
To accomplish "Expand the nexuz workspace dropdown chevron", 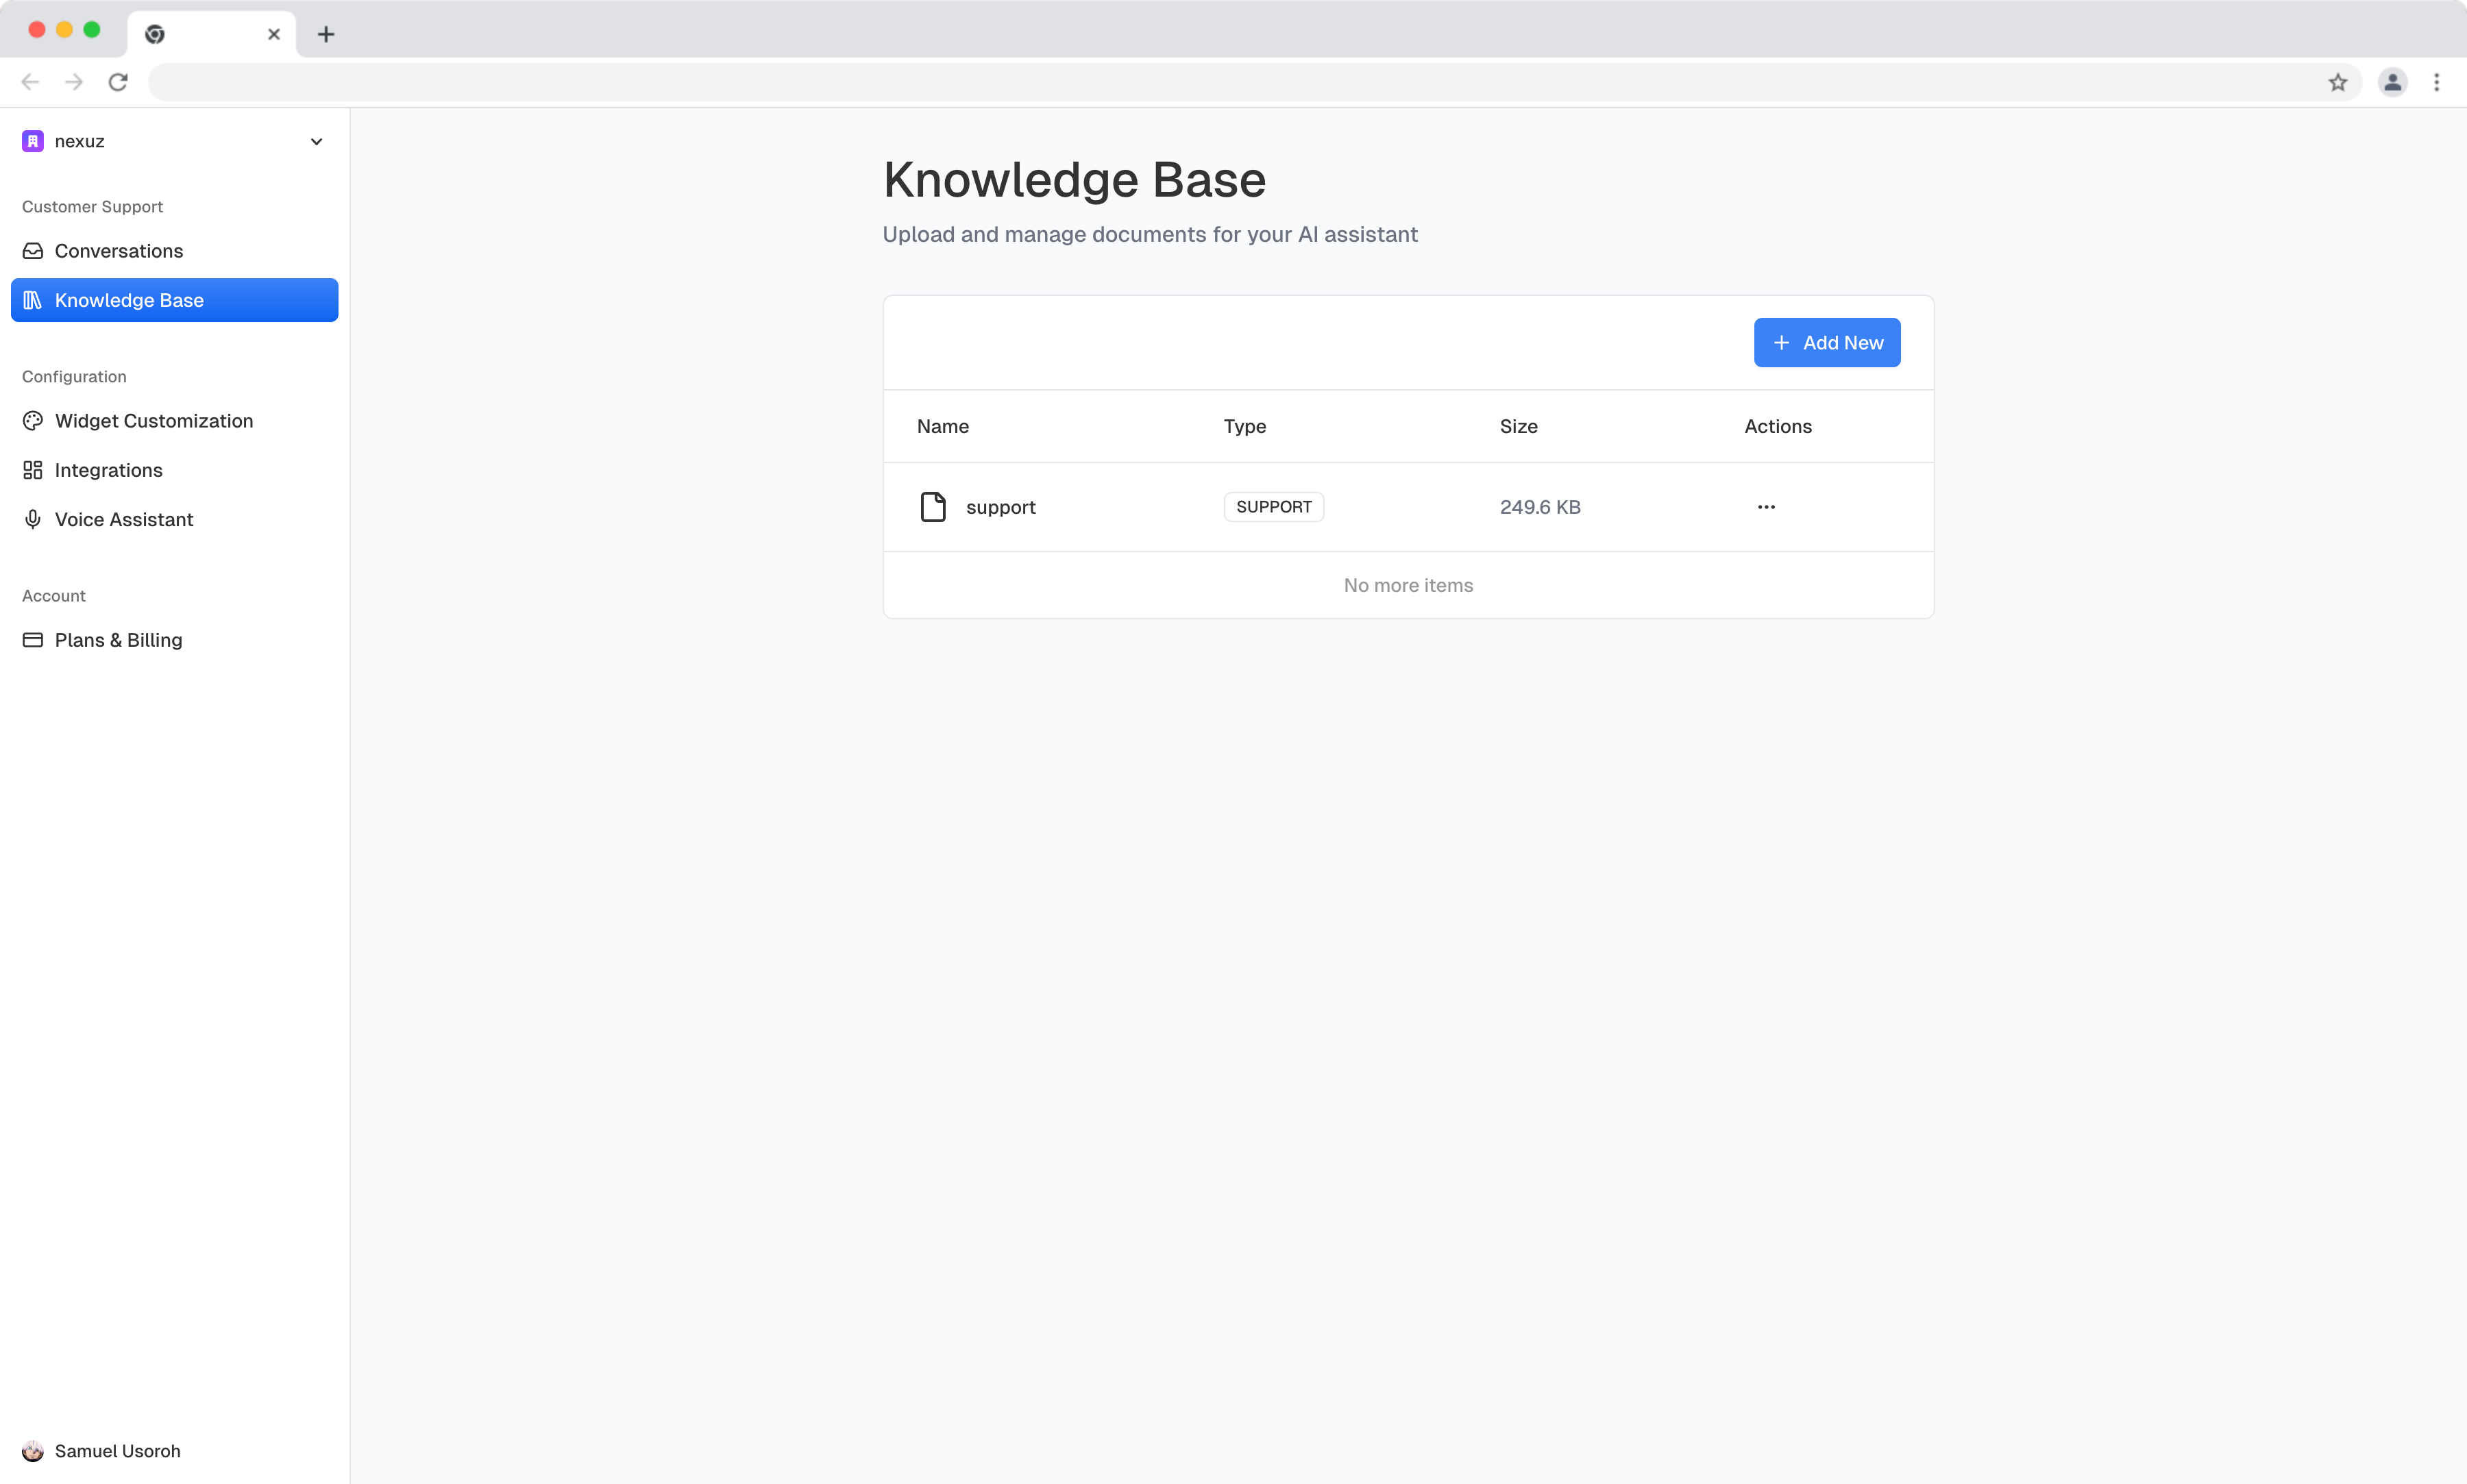I will coord(316,141).
